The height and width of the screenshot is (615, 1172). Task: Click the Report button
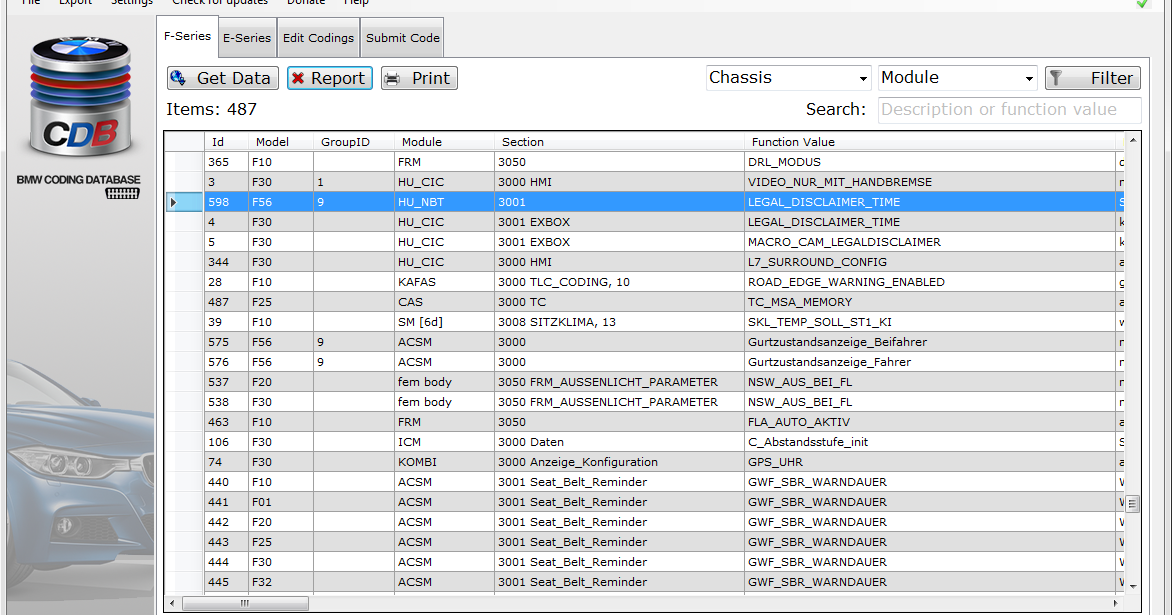pyautogui.click(x=330, y=78)
